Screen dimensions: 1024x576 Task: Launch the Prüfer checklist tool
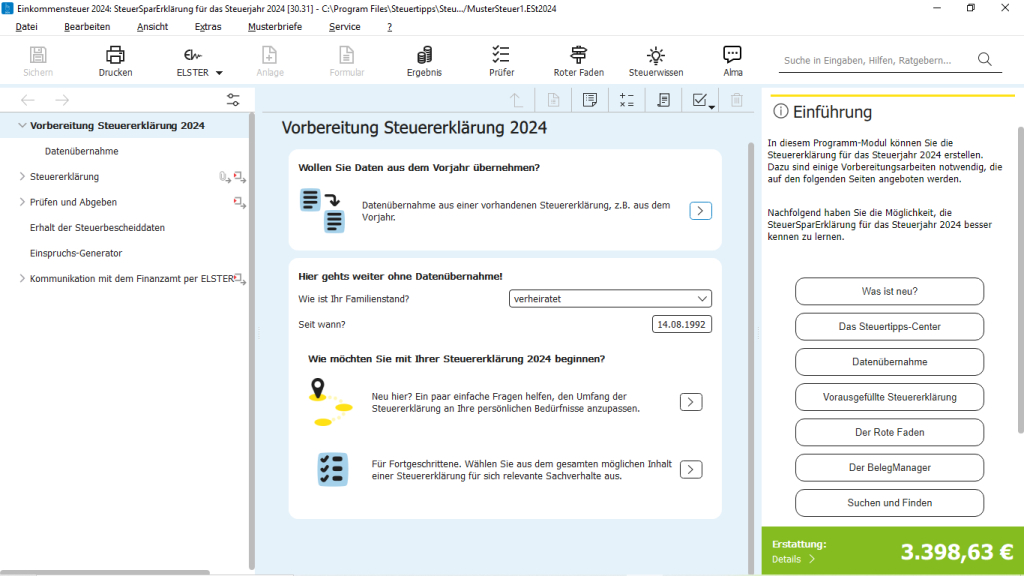tap(501, 56)
